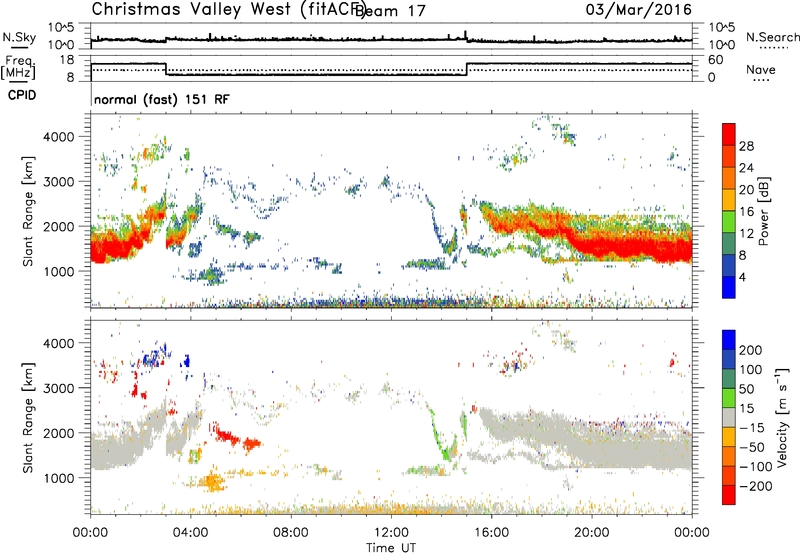Click the 4000 km tick on velocity panel
Image resolution: width=800 pixels, height=554 pixels.
[x=58, y=343]
